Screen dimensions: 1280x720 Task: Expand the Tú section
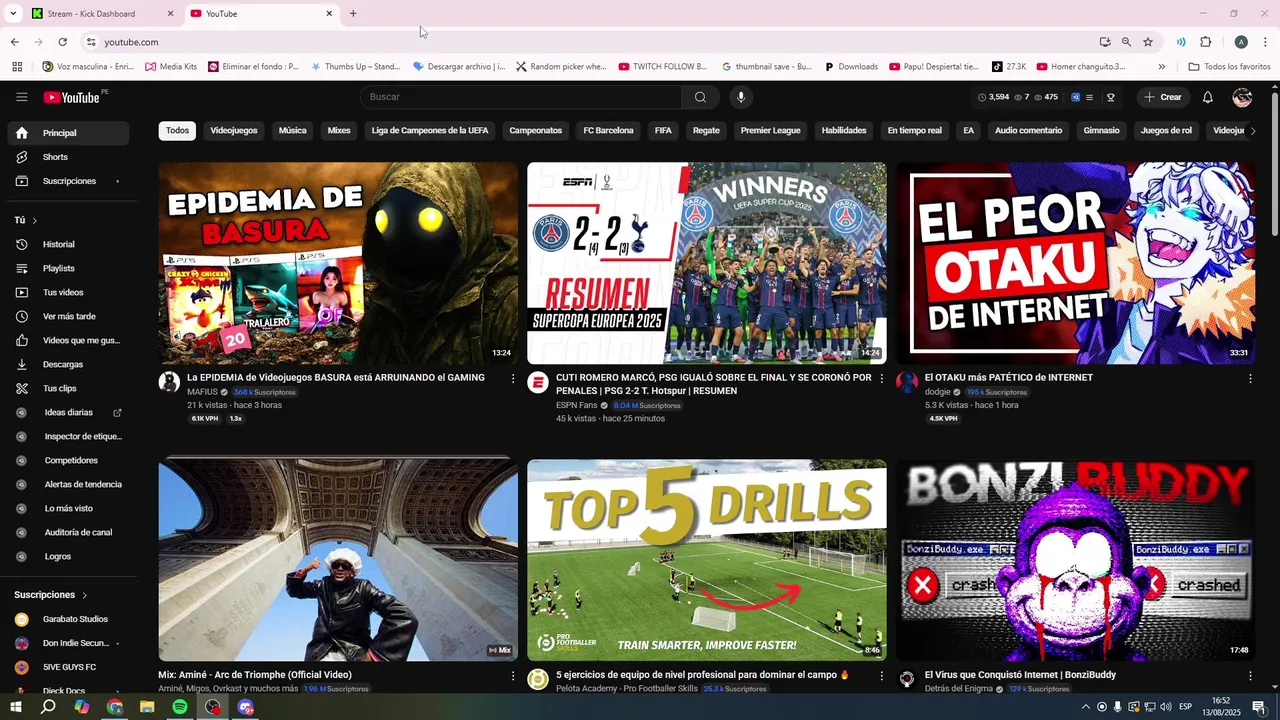coord(26,220)
